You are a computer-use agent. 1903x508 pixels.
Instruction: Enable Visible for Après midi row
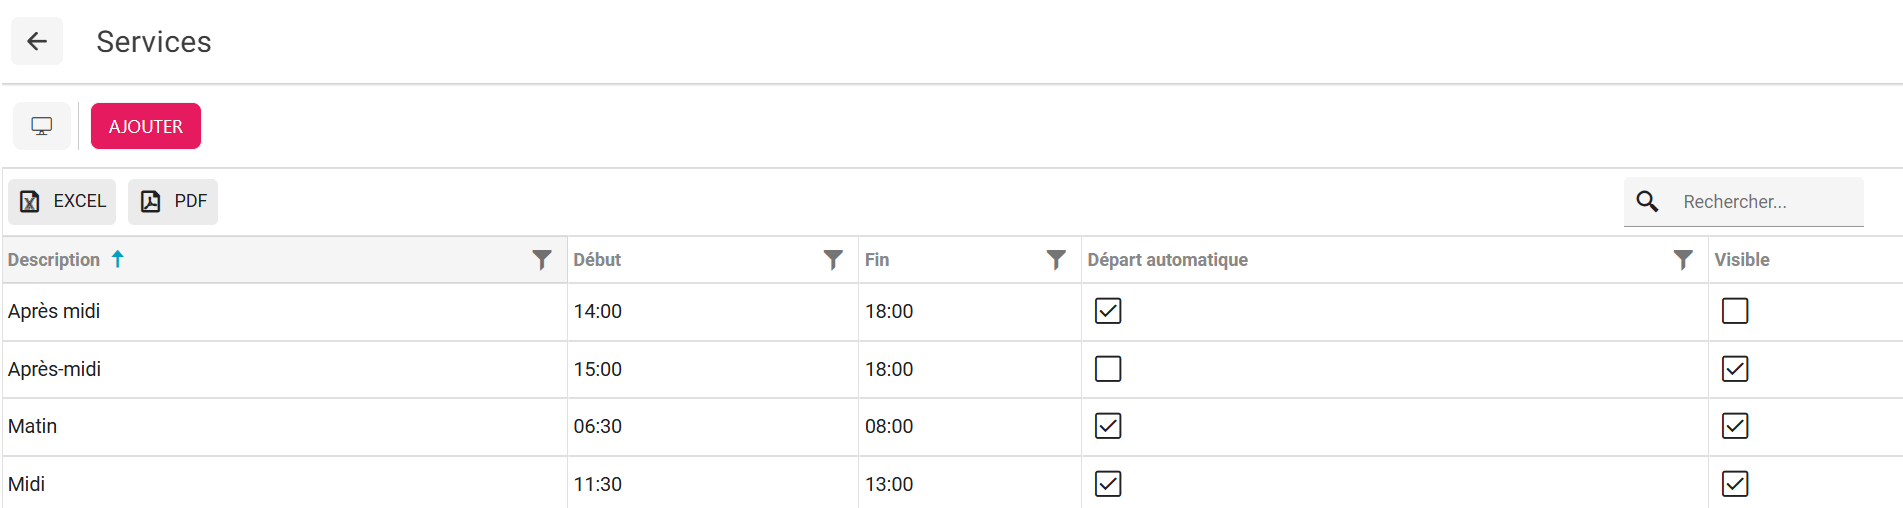pos(1735,311)
